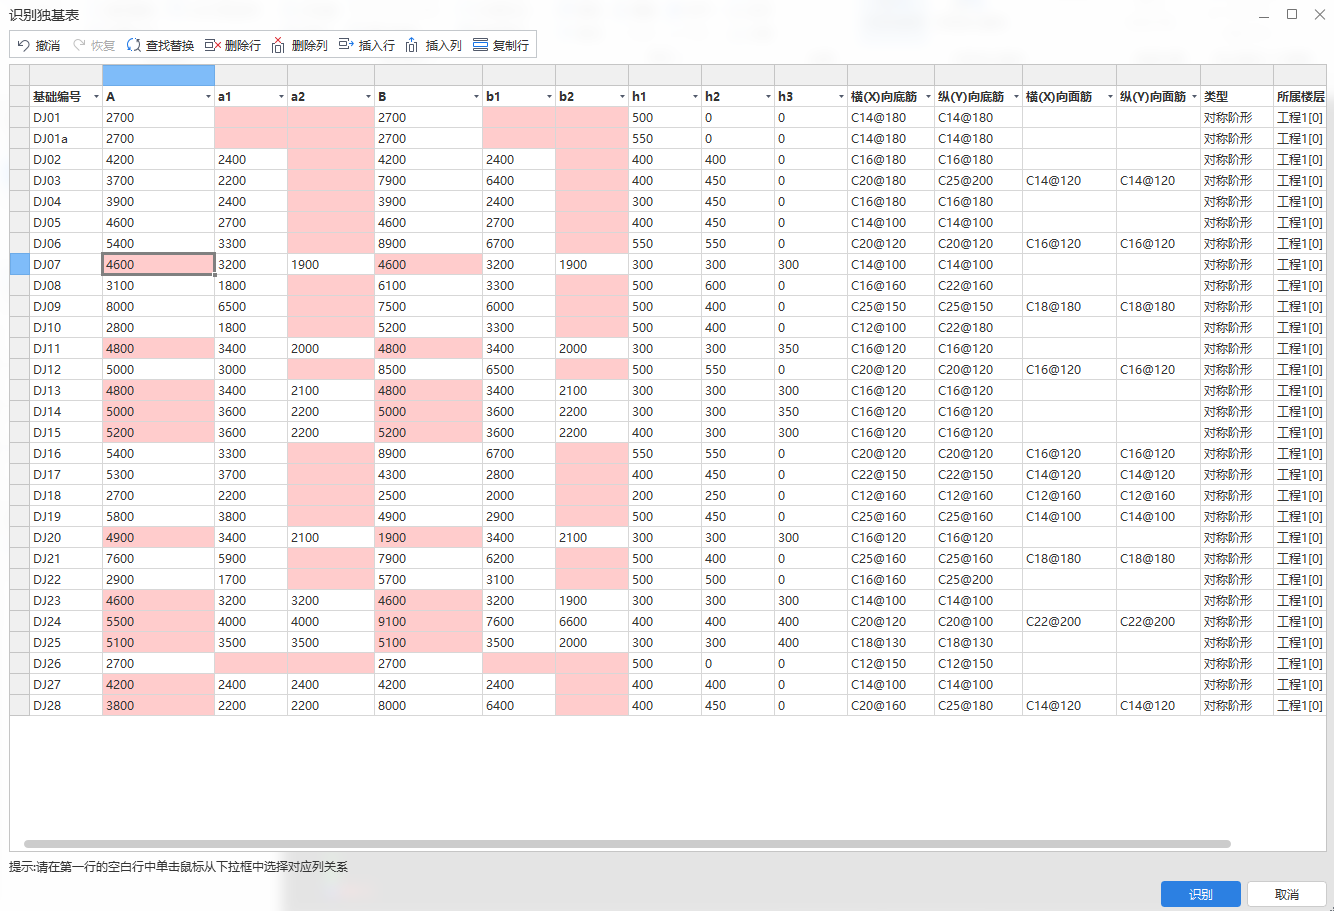Open the a1 column dropdown arrow

pos(281,97)
